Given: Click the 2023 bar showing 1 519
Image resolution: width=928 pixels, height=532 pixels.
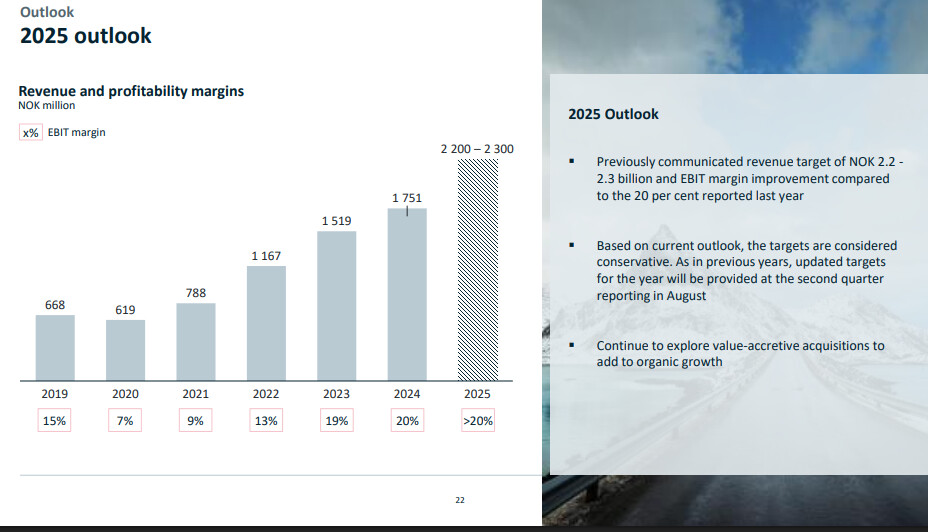Looking at the screenshot, I should tap(337, 305).
